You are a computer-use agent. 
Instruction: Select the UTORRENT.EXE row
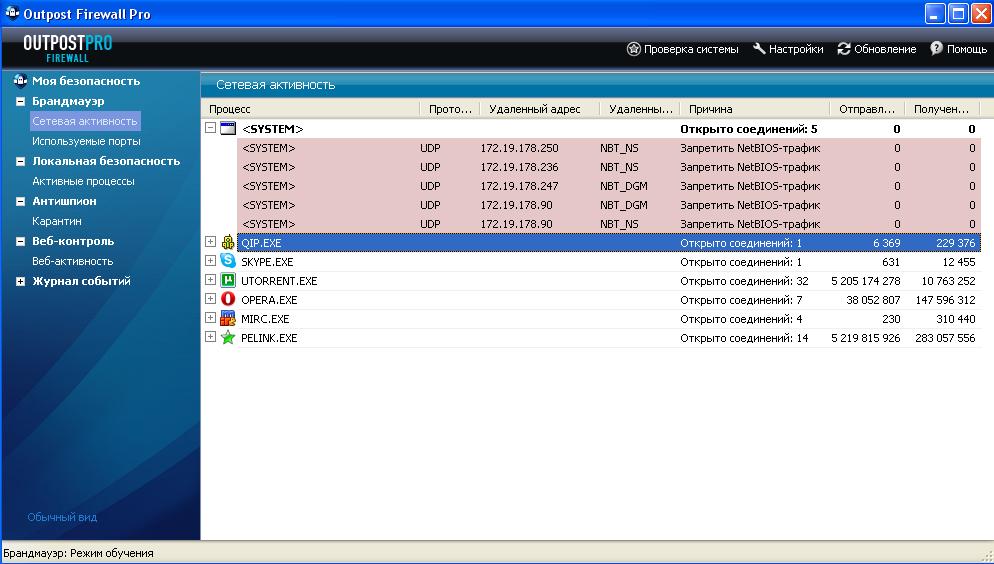pyautogui.click(x=609, y=281)
